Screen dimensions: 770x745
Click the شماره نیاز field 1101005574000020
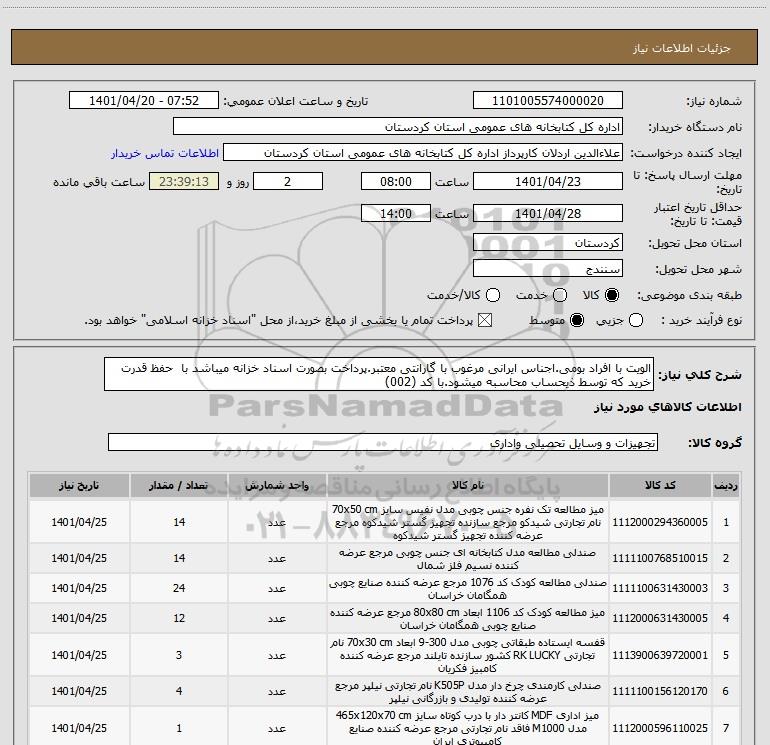[548, 101]
